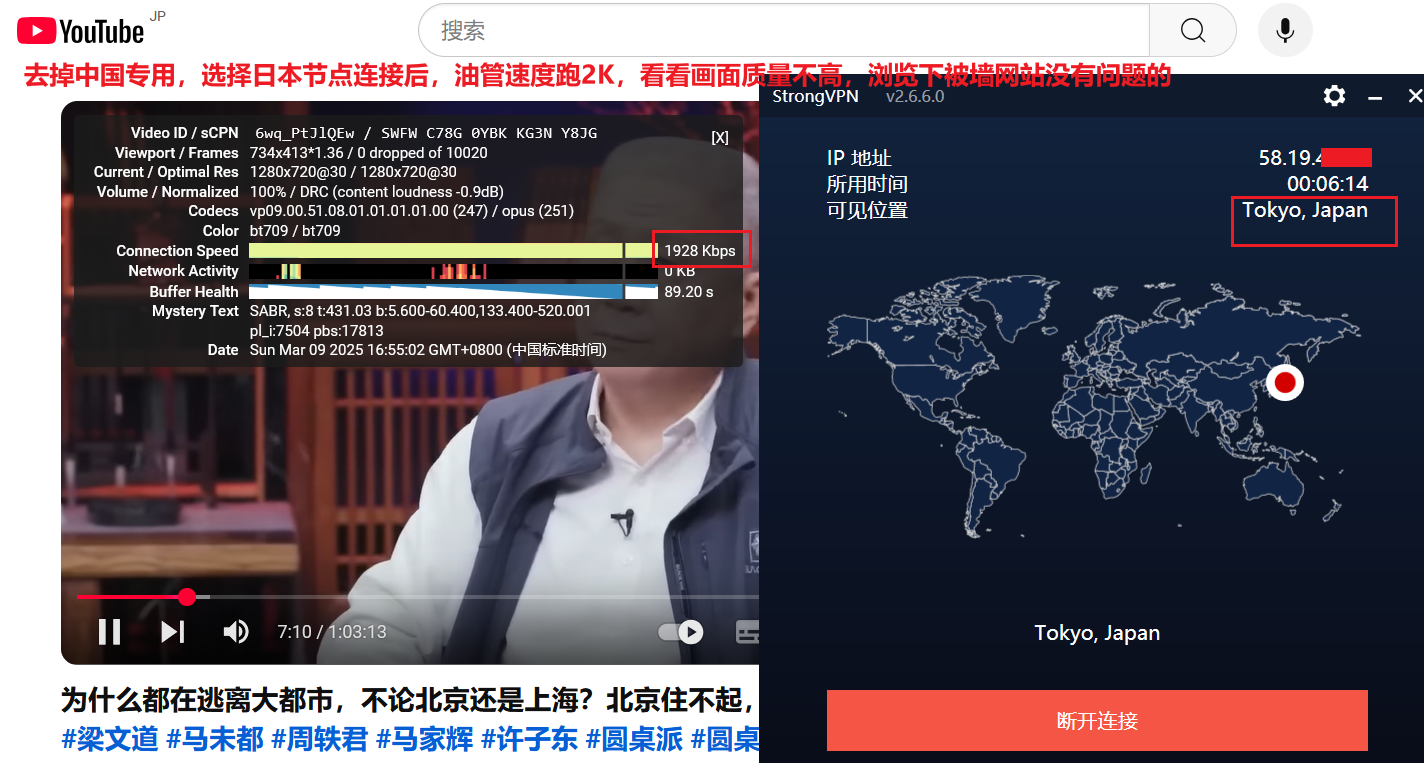Image resolution: width=1424 pixels, height=763 pixels.
Task: Click the Tokyo location marker on map
Action: pyautogui.click(x=1285, y=382)
